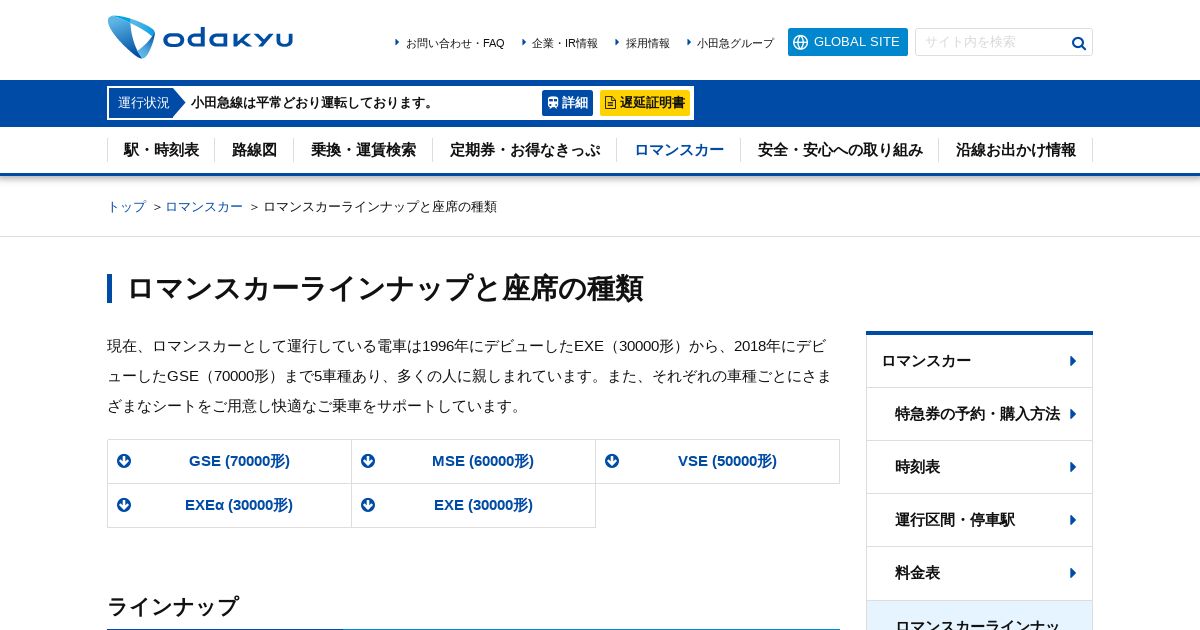Jump to VSE (50000形) section

click(x=717, y=461)
